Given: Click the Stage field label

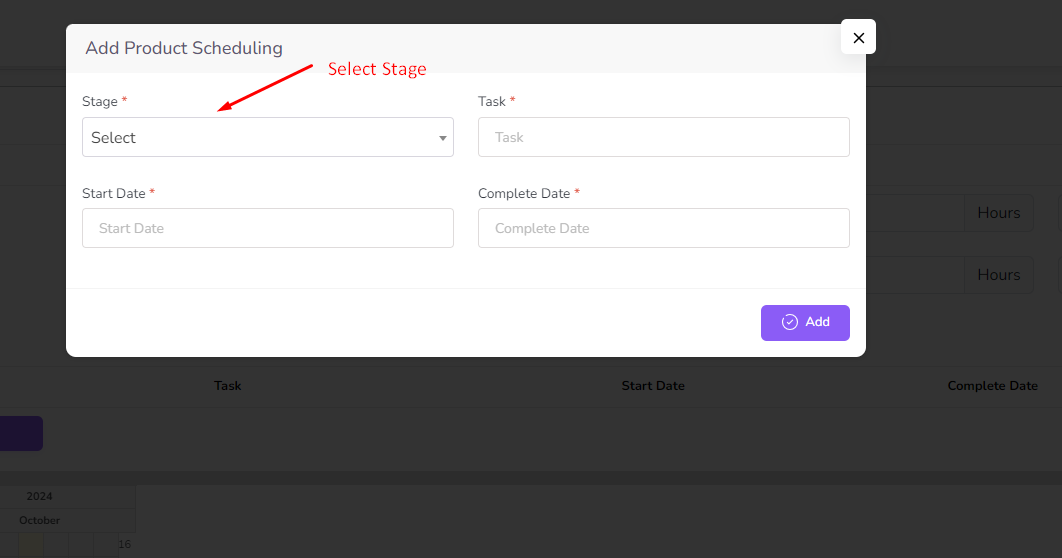Looking at the screenshot, I should point(100,102).
